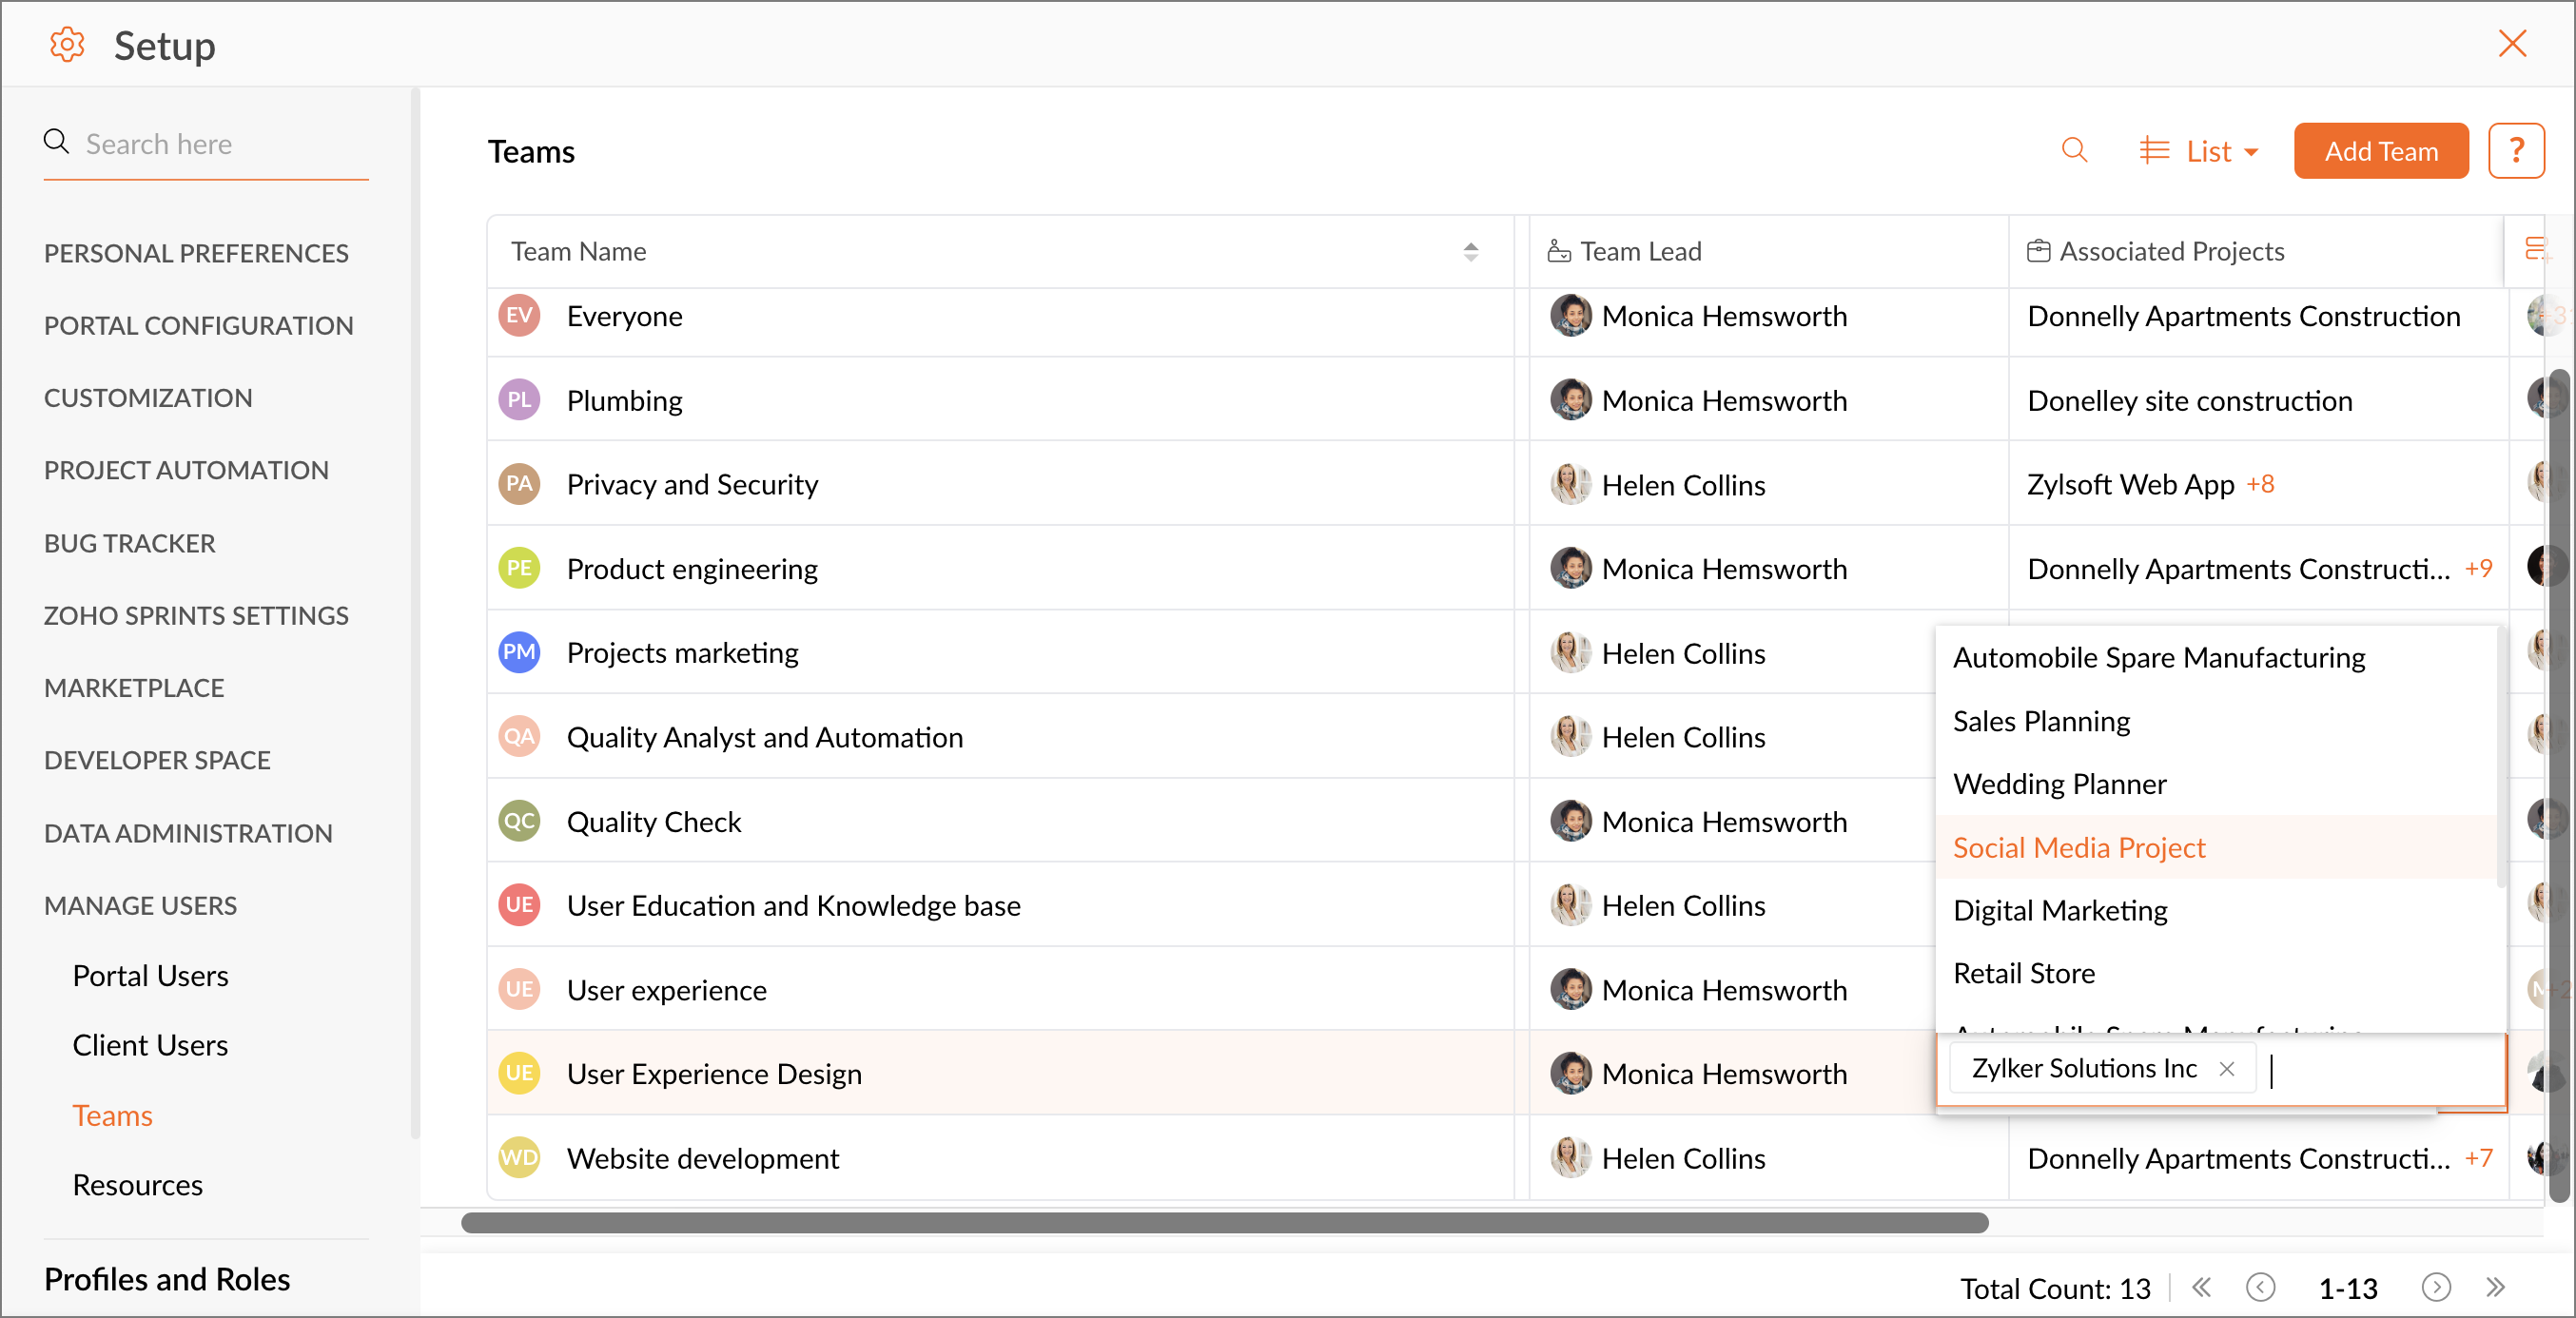Expand PORTAL CONFIGURATION section

198,325
